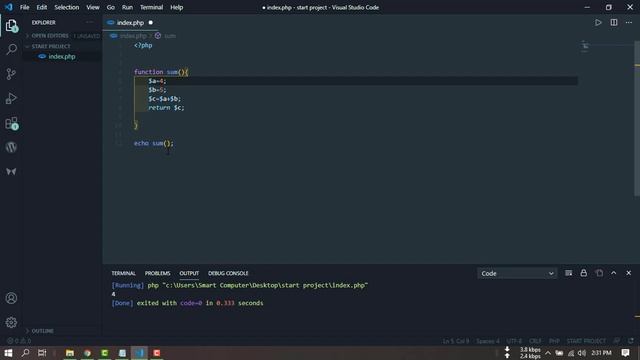
Task: Click the PHP language mode status item
Action: [554, 341]
